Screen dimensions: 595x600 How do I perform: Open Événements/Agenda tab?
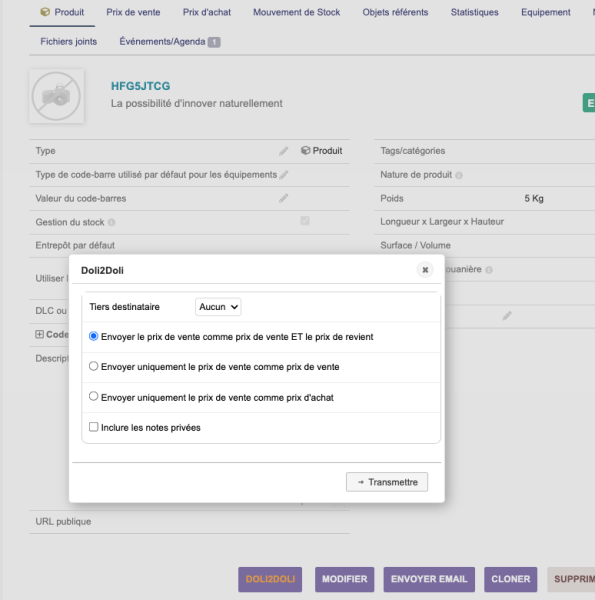click(170, 41)
